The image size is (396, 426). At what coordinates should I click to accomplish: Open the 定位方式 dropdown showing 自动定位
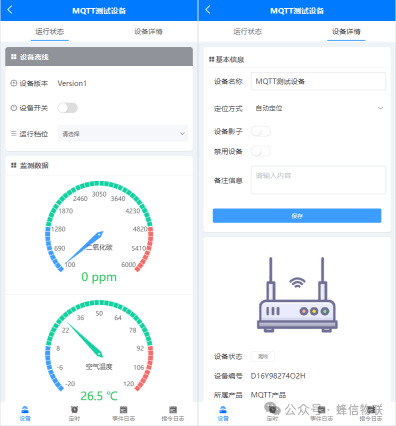(x=318, y=108)
